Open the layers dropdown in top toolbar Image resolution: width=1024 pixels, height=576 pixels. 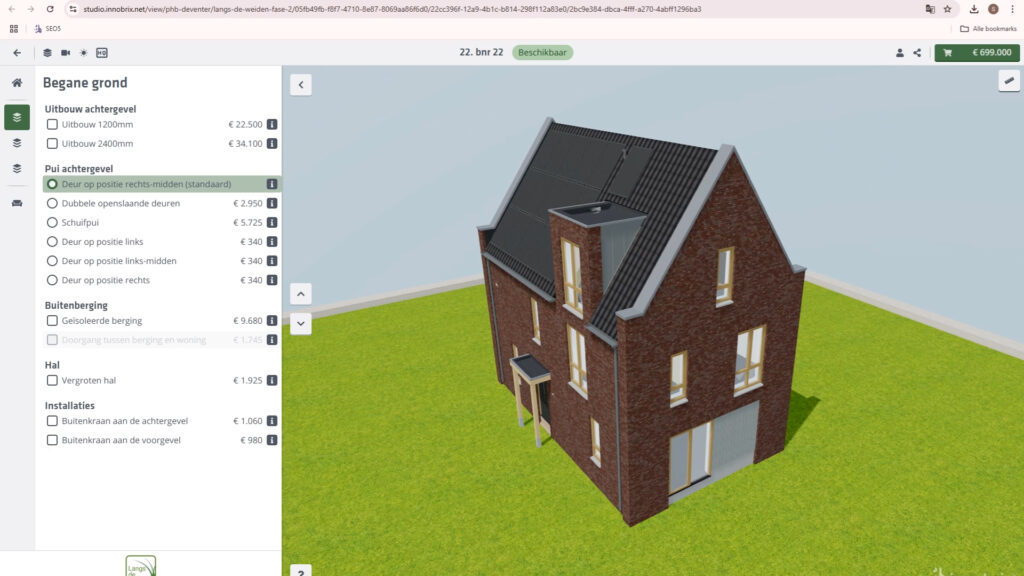46,53
